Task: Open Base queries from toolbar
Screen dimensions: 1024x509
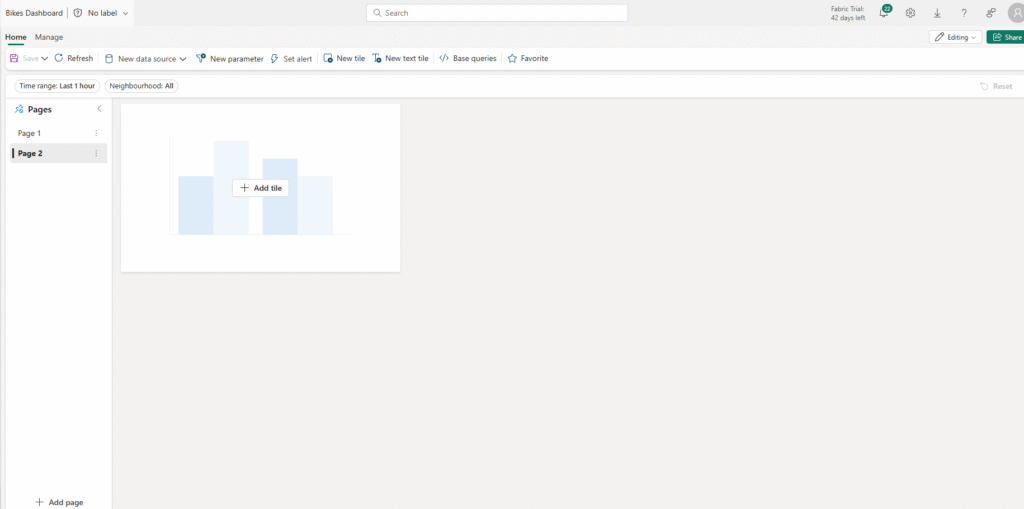Action: coord(468,59)
